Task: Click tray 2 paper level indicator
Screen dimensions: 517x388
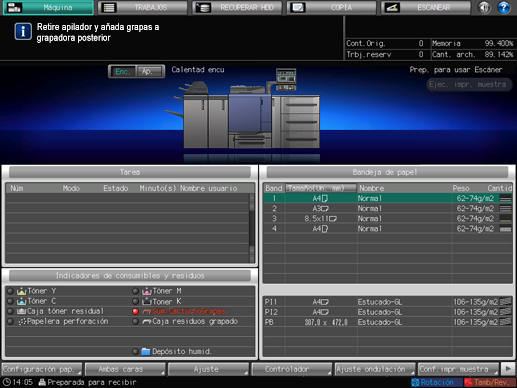Action: (505, 209)
